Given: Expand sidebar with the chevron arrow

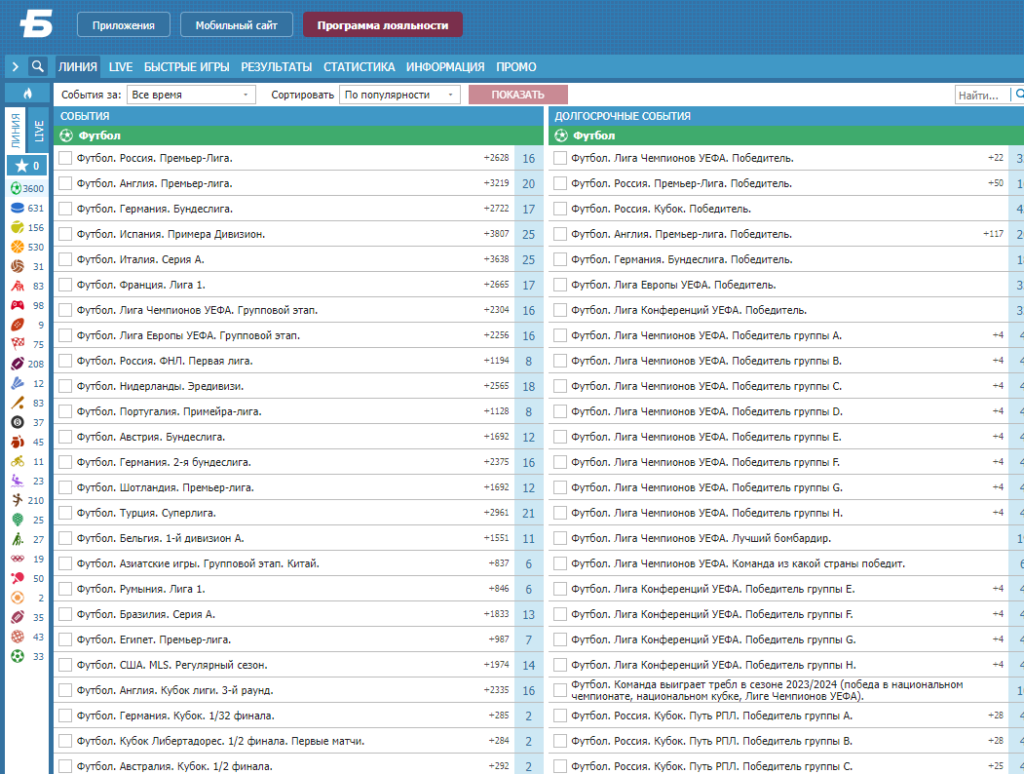Looking at the screenshot, I should tap(15, 67).
